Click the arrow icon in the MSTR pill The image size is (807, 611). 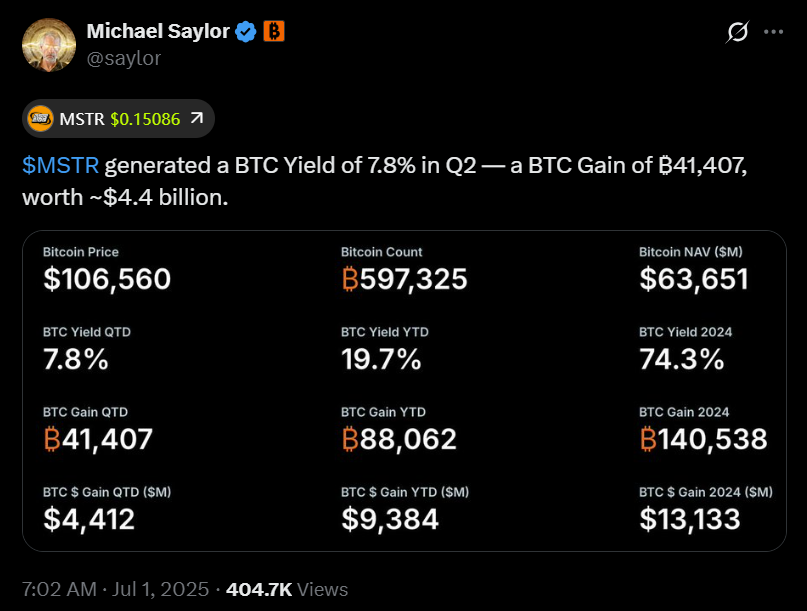coord(196,118)
